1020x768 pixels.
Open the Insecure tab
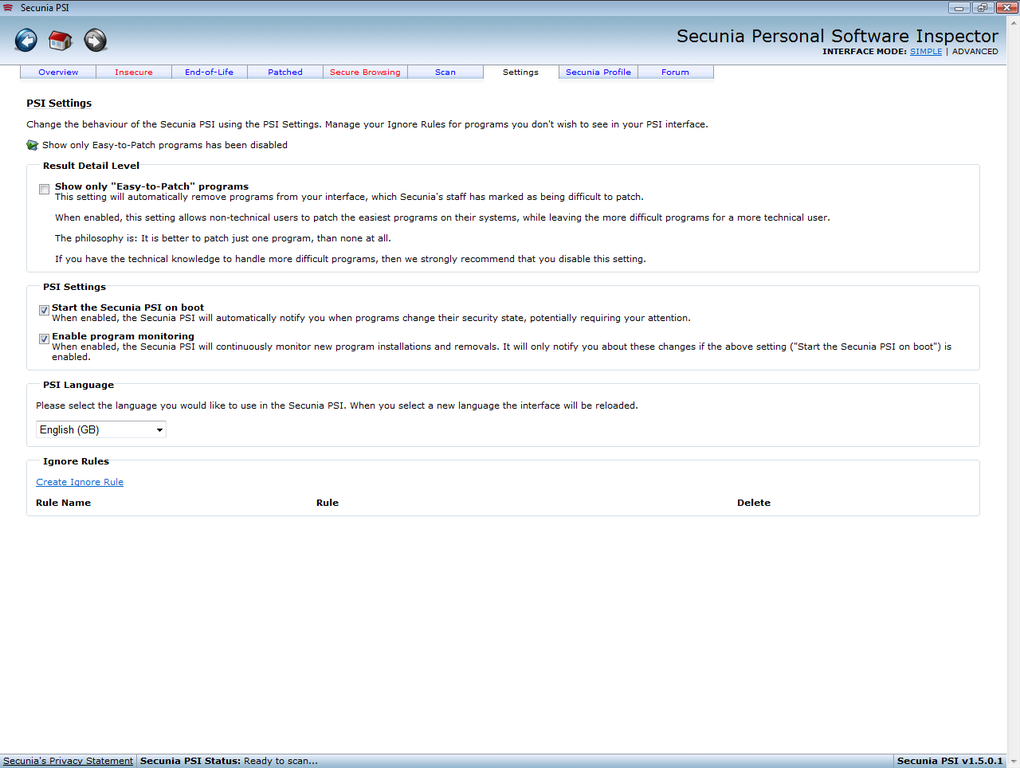coord(134,72)
